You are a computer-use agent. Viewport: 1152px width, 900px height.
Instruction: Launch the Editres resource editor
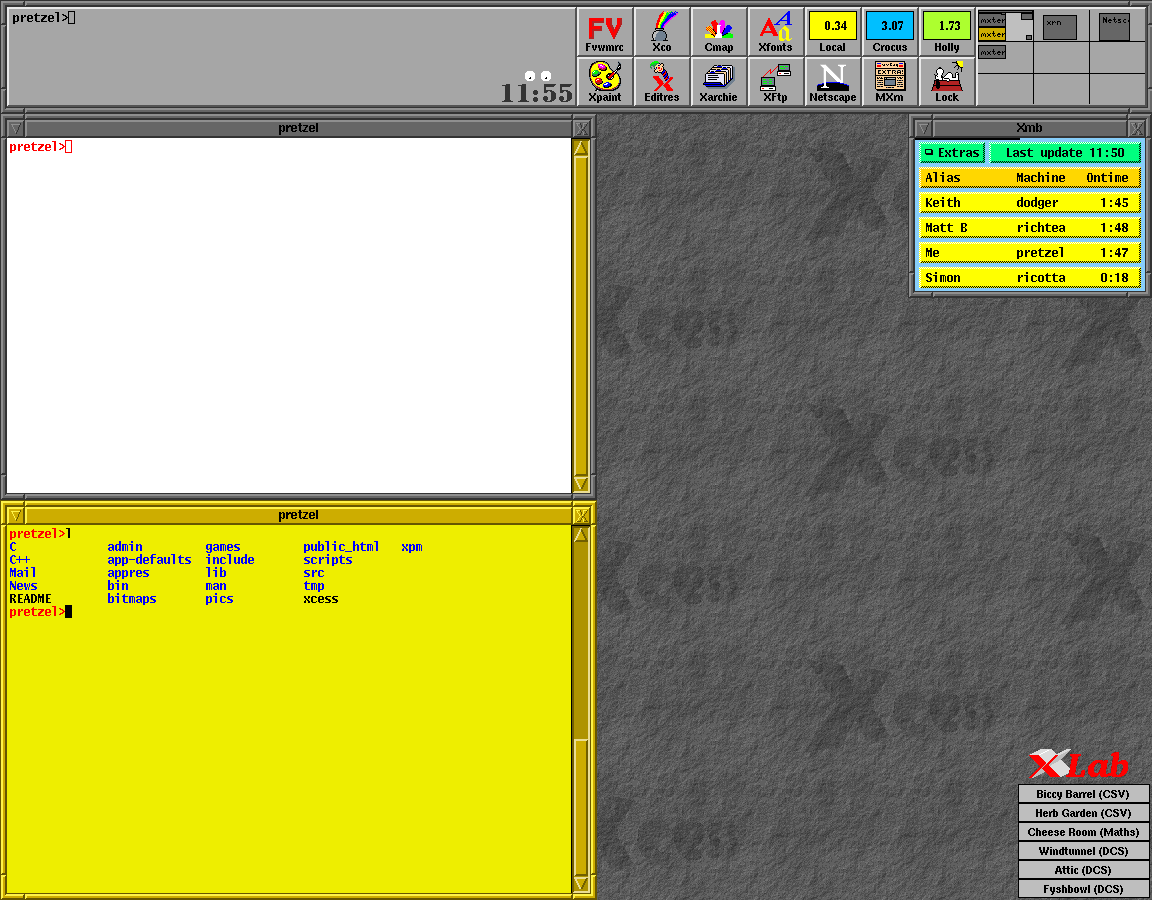pos(662,82)
